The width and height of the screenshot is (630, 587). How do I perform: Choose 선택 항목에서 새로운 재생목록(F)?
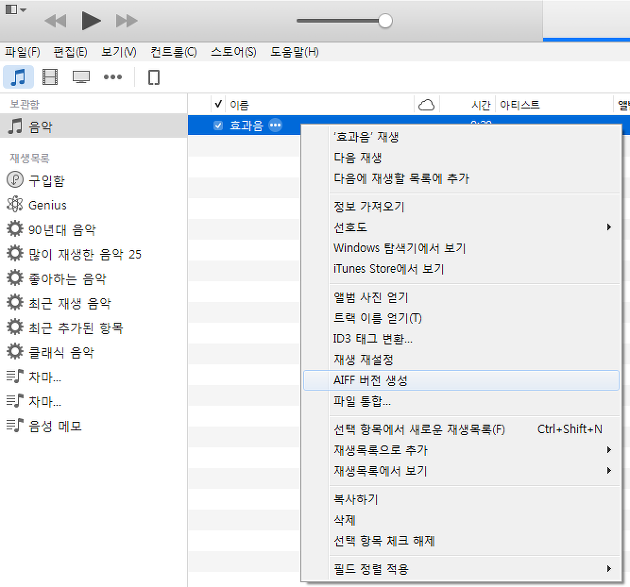tap(461, 429)
